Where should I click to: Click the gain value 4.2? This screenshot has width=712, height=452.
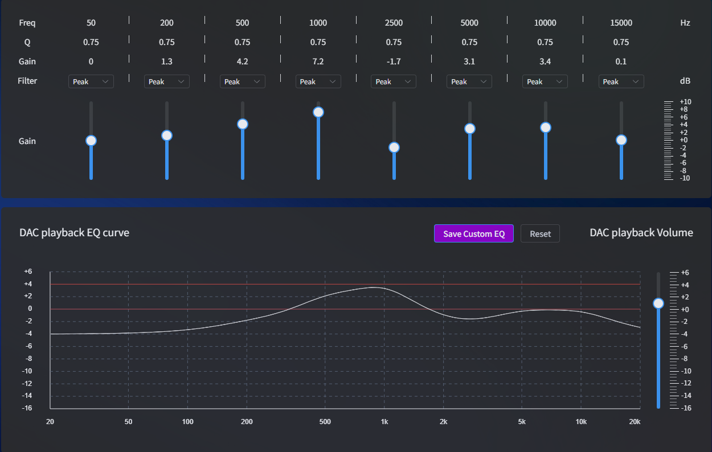tap(242, 61)
